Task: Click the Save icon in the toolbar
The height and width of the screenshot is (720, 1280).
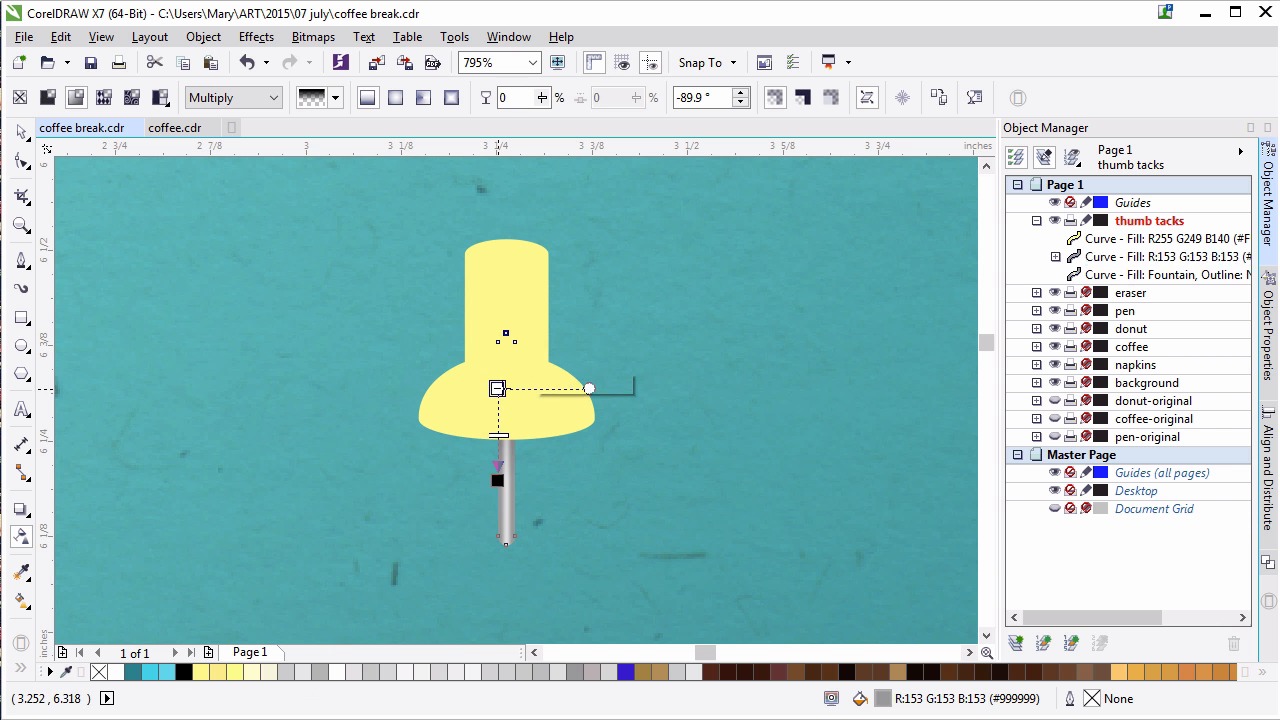Action: coord(91,63)
